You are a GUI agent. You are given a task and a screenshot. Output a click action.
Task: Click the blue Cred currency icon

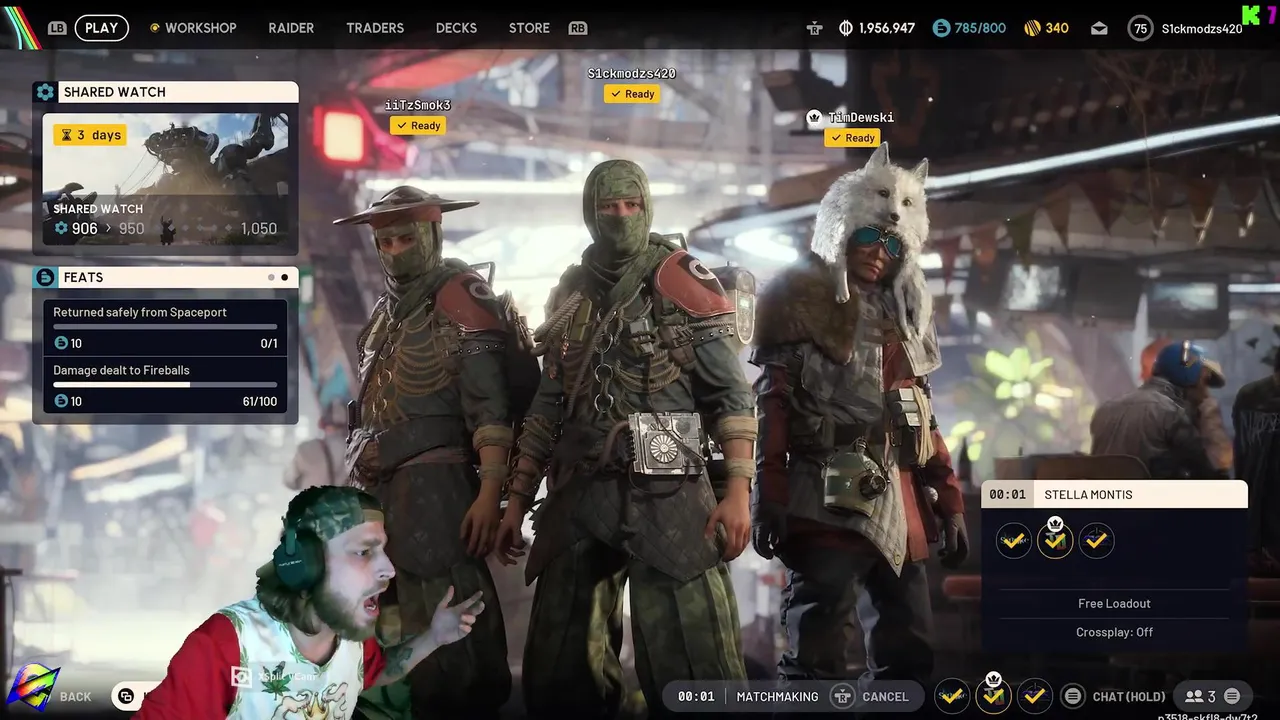point(941,28)
